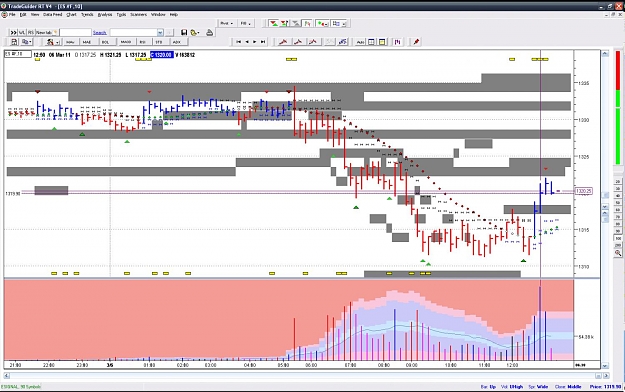The image size is (625, 392).
Task: Jump to the last bar
Action: pyautogui.click(x=263, y=42)
